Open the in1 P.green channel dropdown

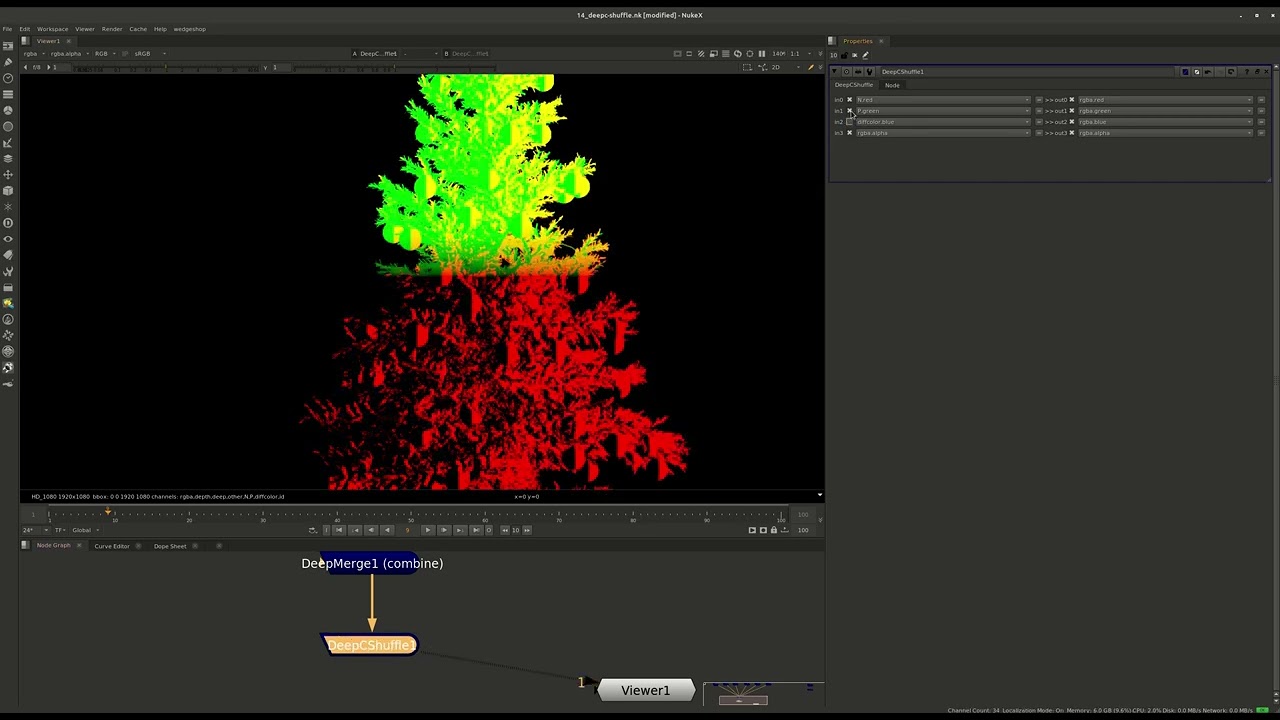(943, 111)
